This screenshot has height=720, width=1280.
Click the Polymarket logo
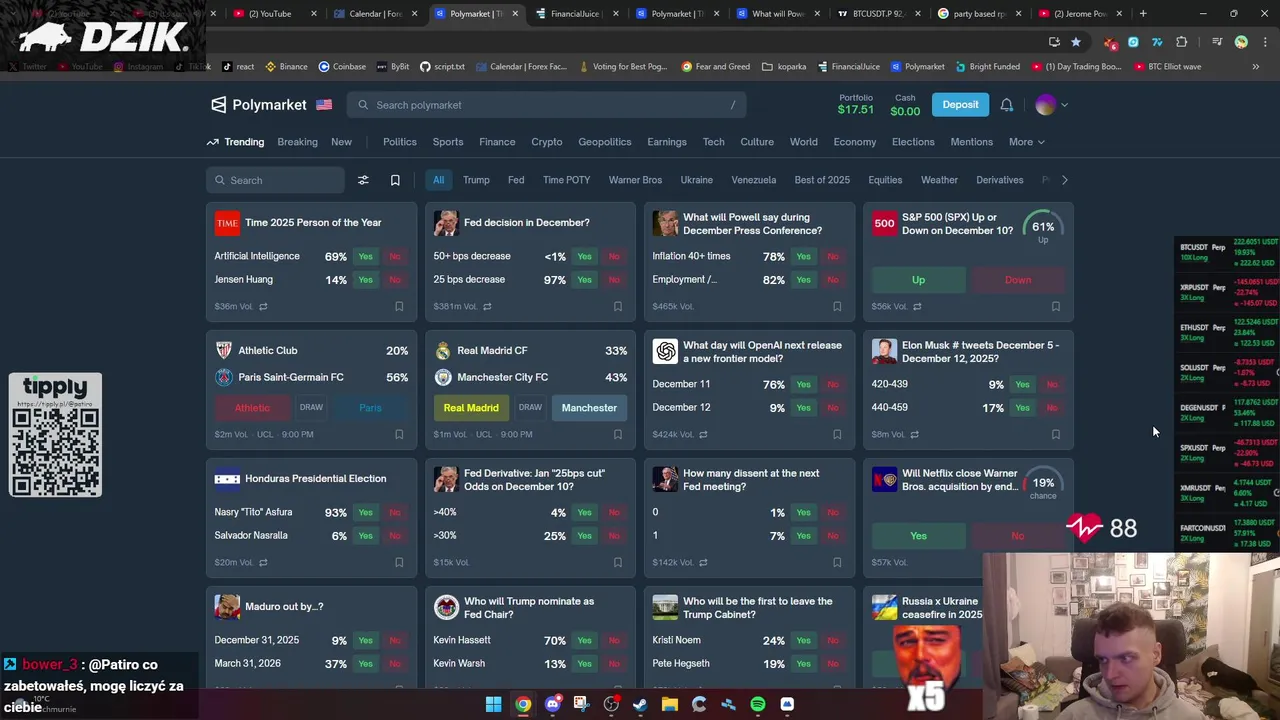click(x=258, y=105)
